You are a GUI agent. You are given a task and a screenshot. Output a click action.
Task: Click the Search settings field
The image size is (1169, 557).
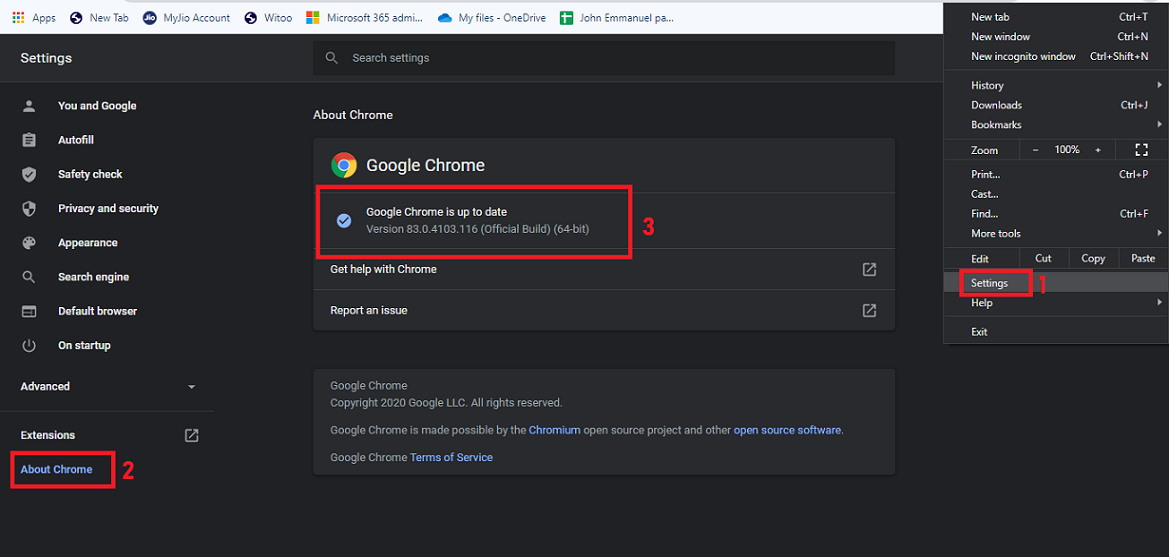pos(604,58)
